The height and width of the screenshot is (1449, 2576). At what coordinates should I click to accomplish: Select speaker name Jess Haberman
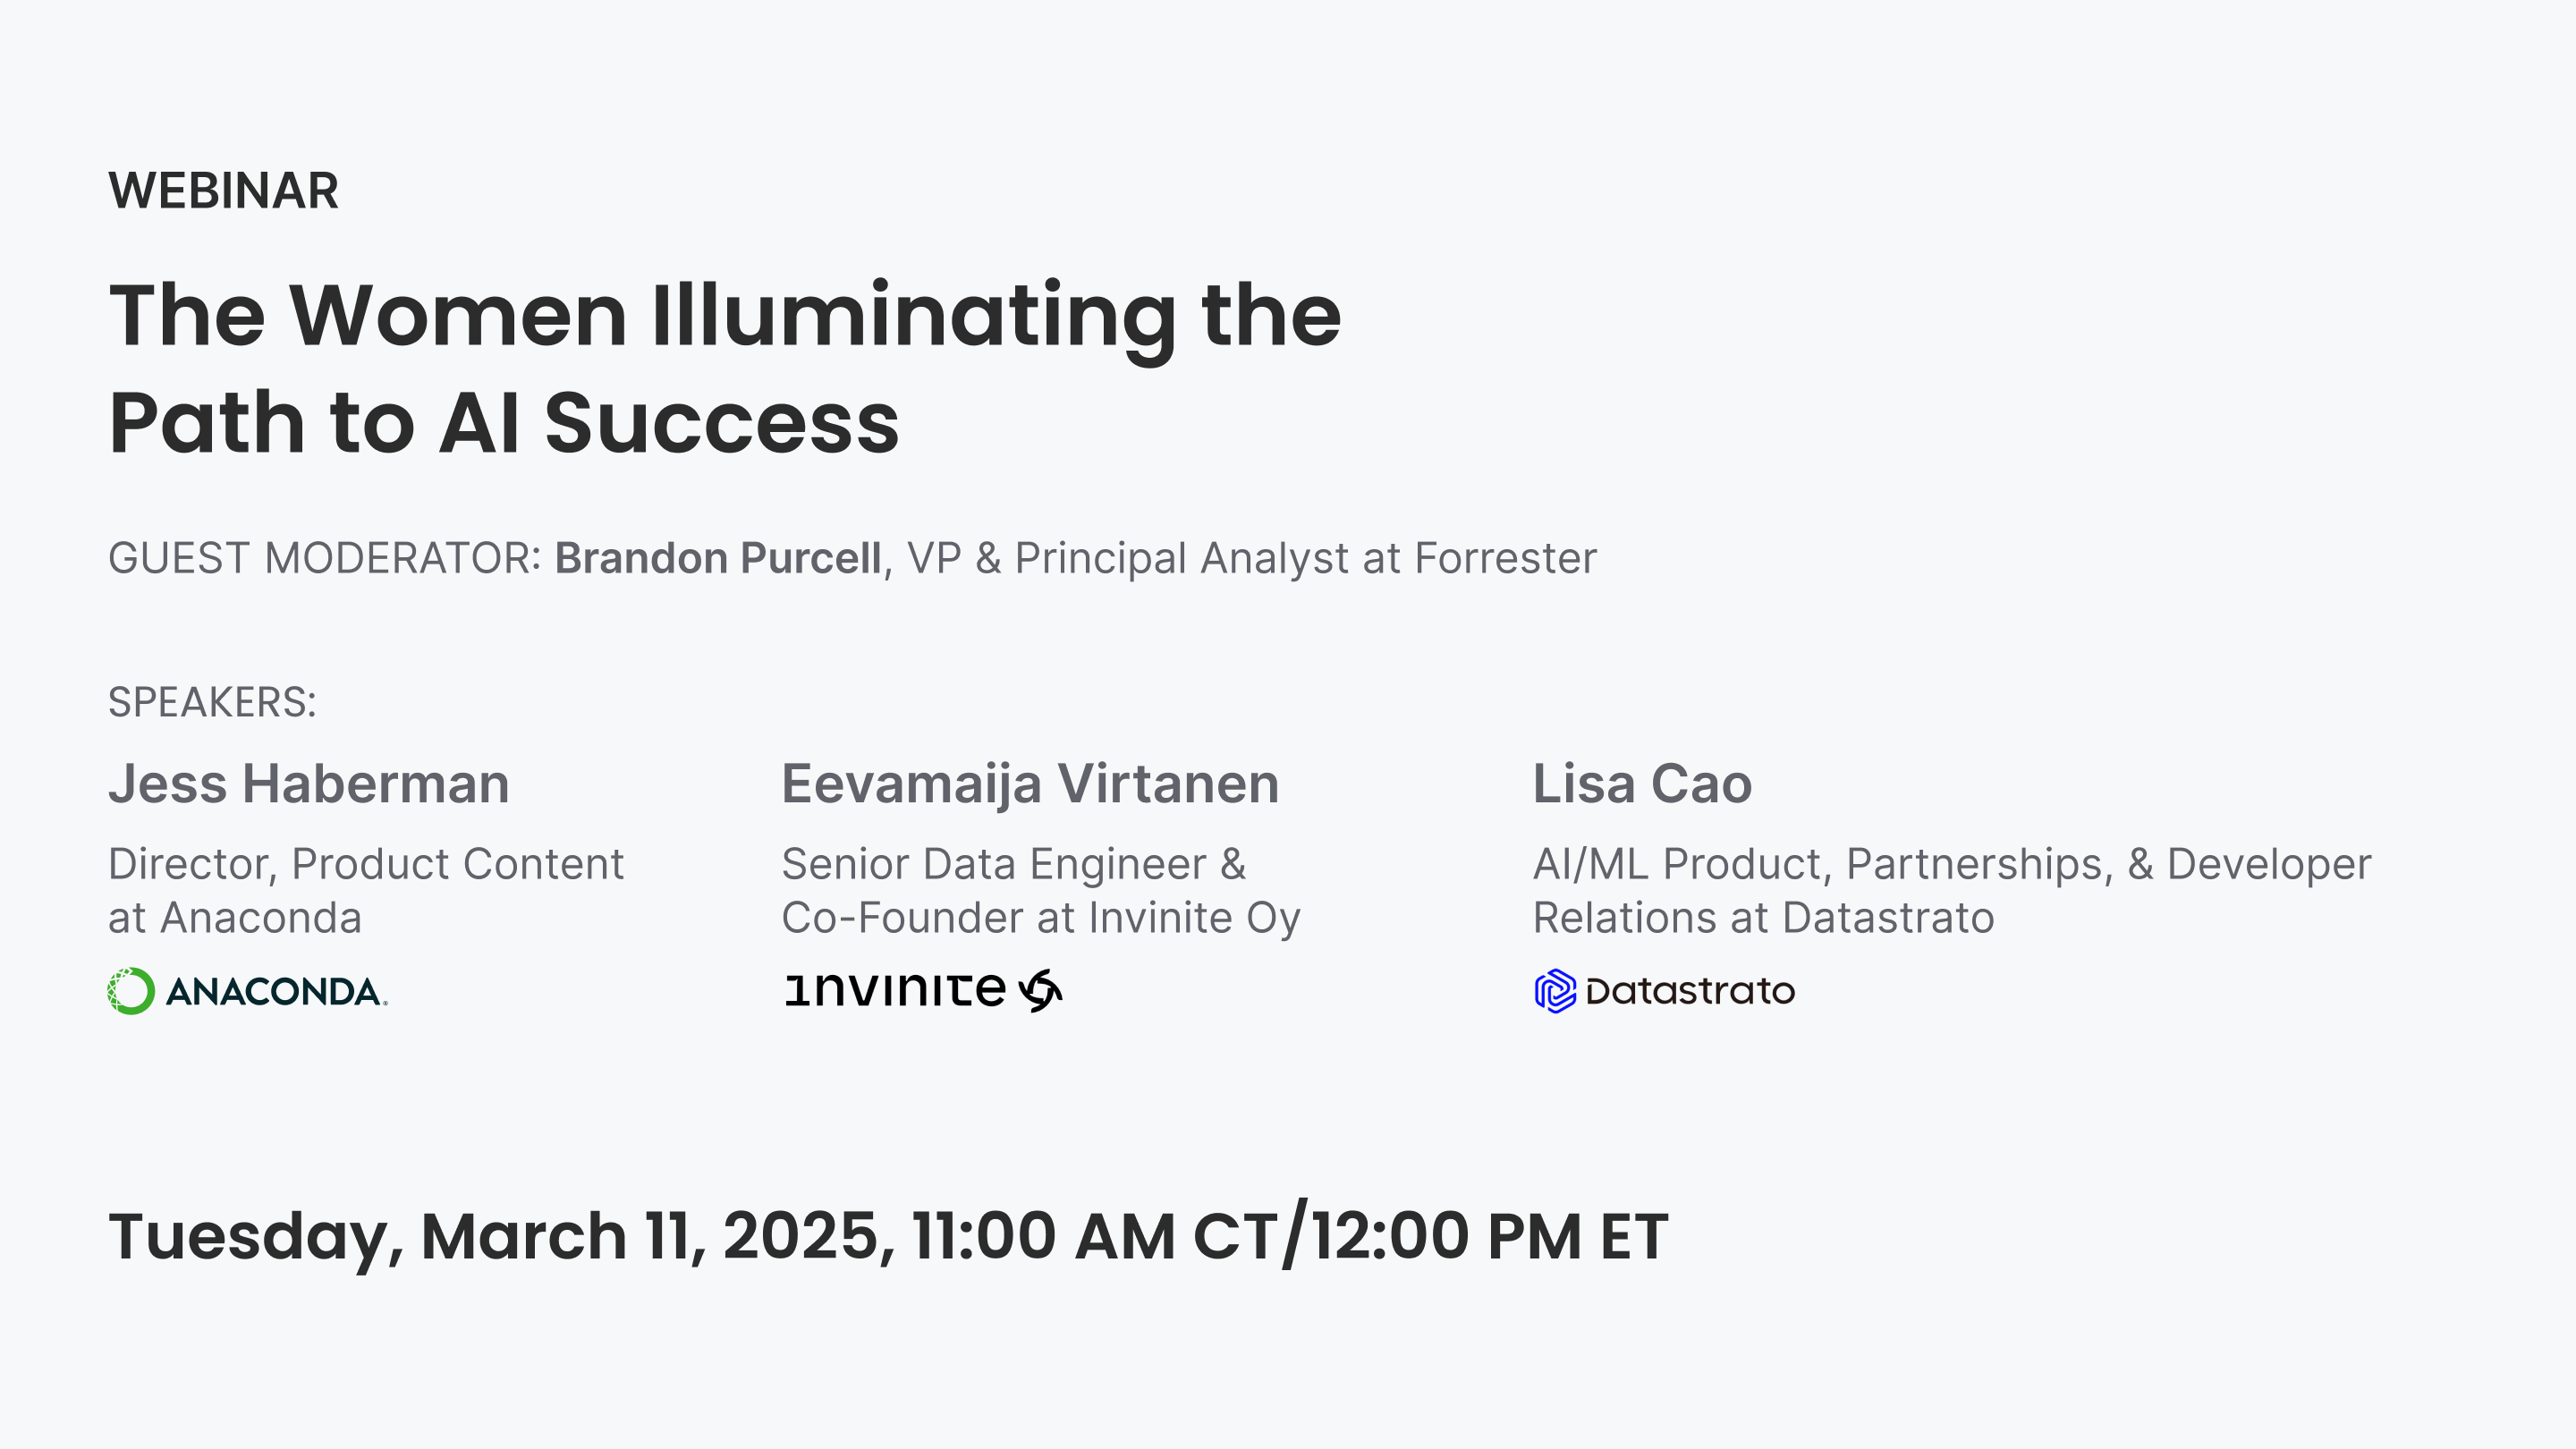coord(309,783)
